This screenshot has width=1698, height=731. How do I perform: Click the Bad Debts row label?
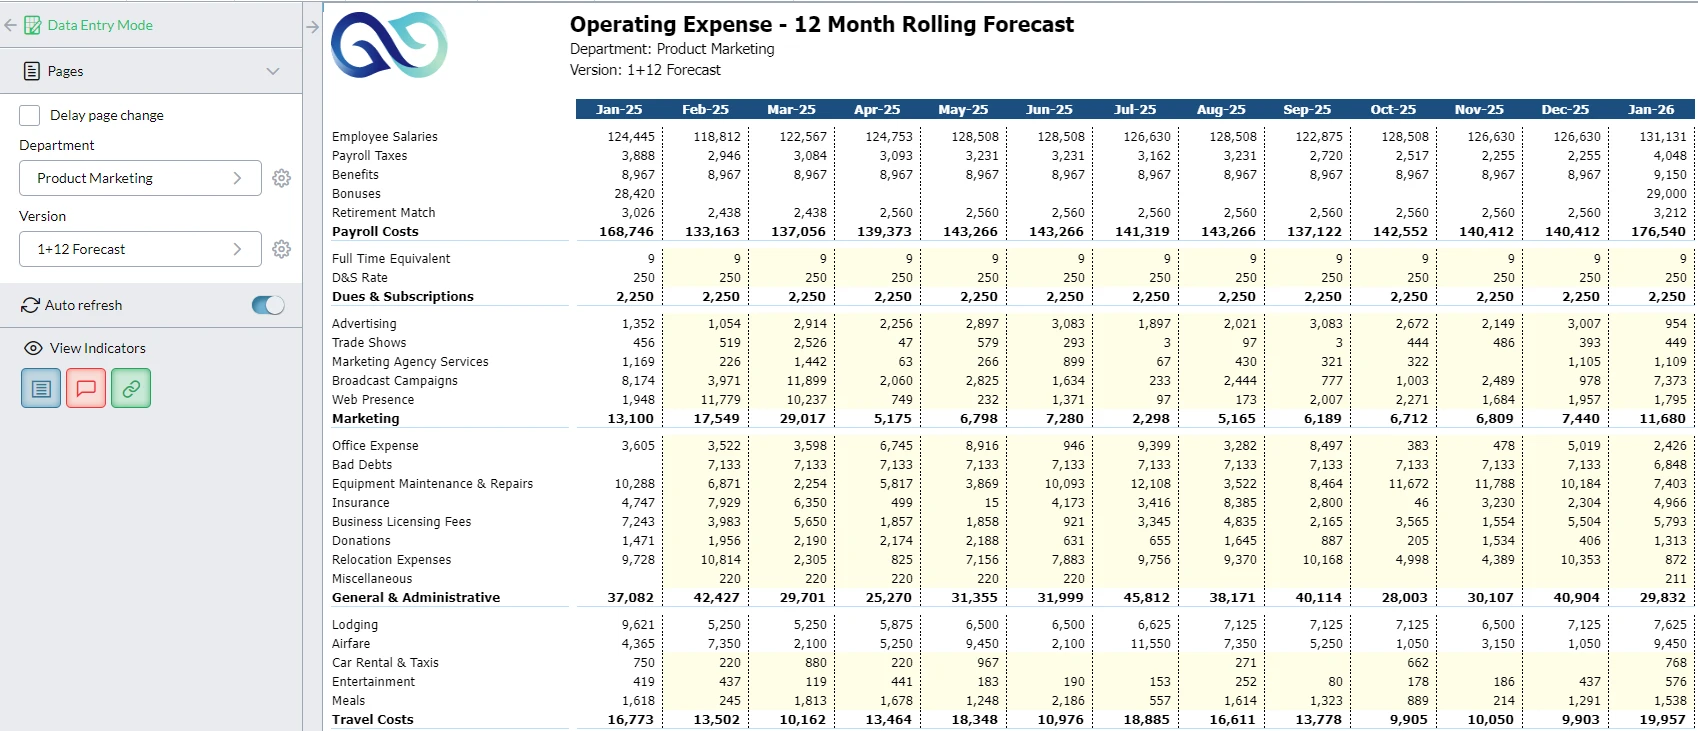[362, 464]
